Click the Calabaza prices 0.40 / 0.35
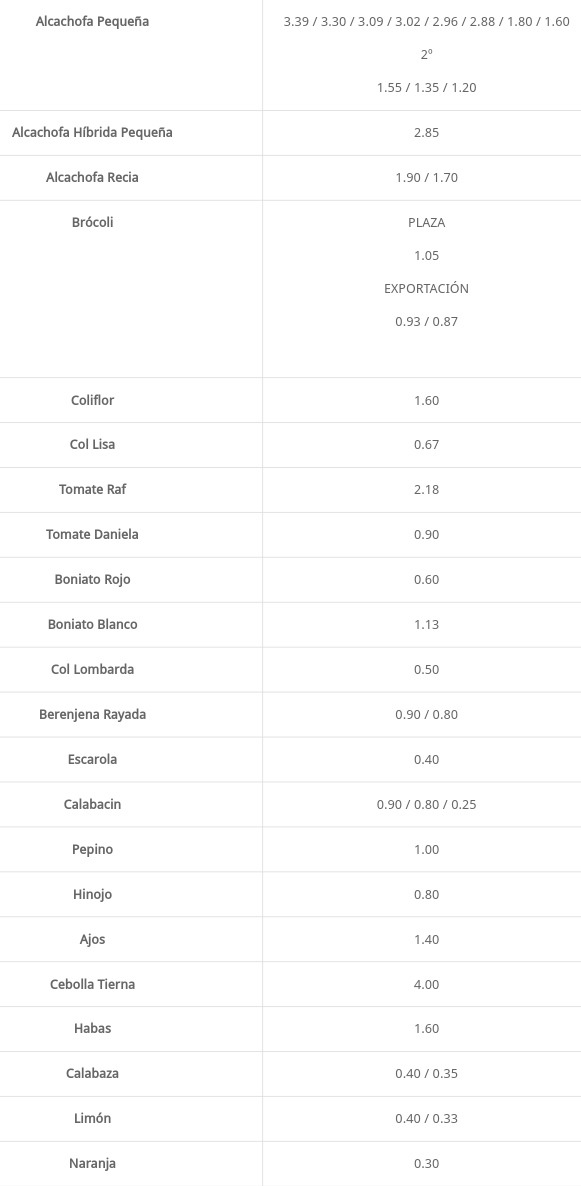Image resolution: width=581 pixels, height=1186 pixels. (x=427, y=1073)
